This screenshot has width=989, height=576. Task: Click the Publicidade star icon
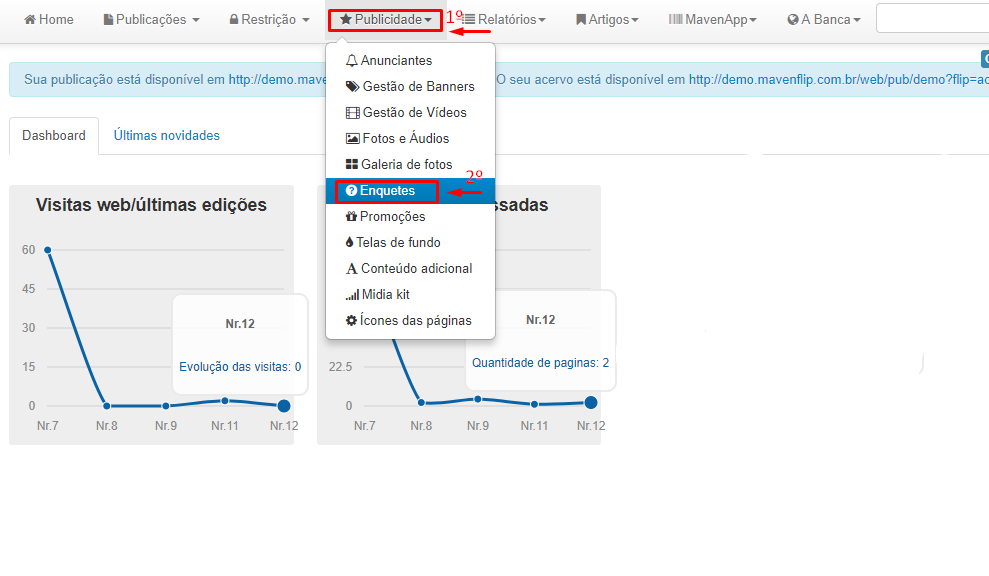click(346, 20)
